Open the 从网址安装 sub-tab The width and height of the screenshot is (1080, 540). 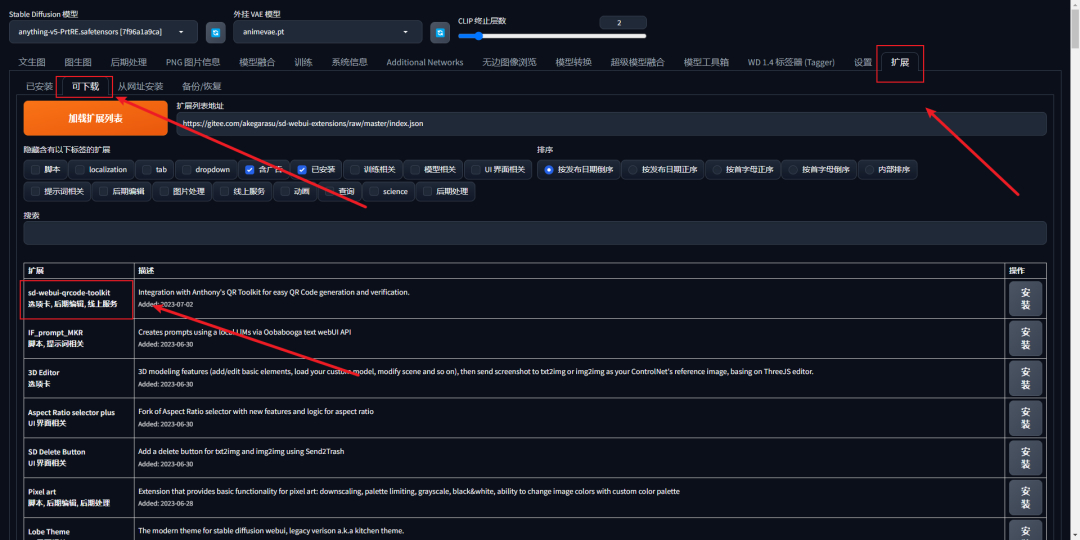(x=141, y=87)
